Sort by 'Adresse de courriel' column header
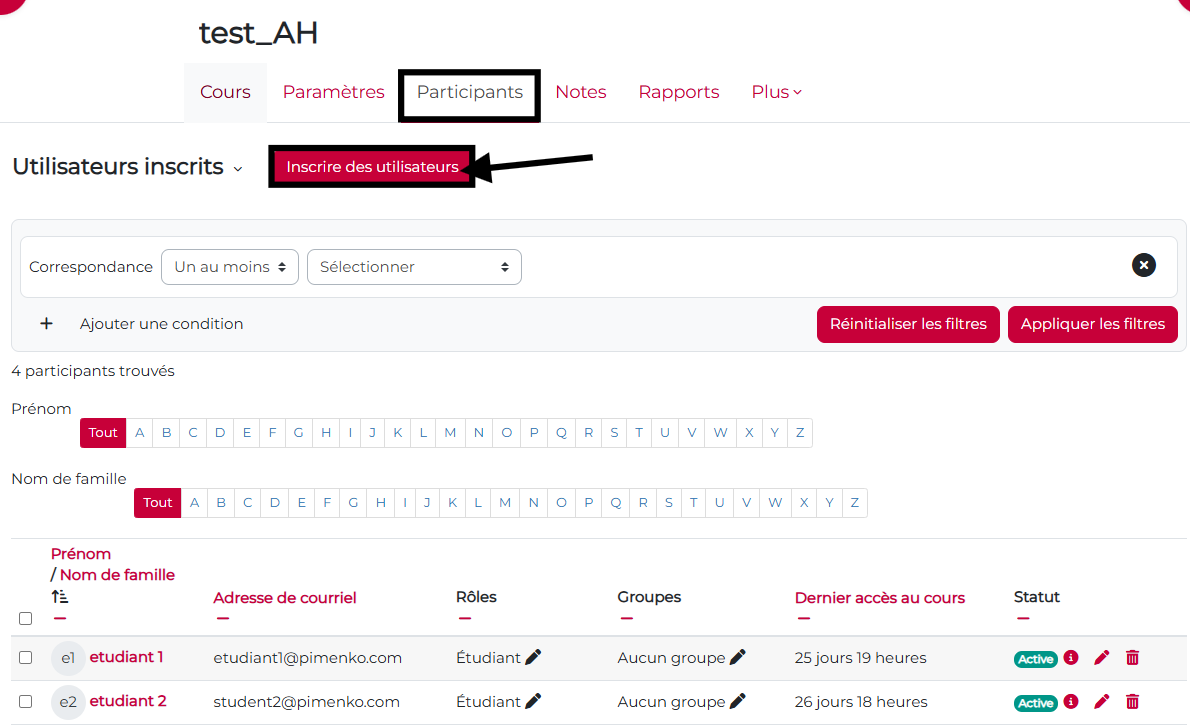Viewport: 1190px width, 725px height. (284, 598)
